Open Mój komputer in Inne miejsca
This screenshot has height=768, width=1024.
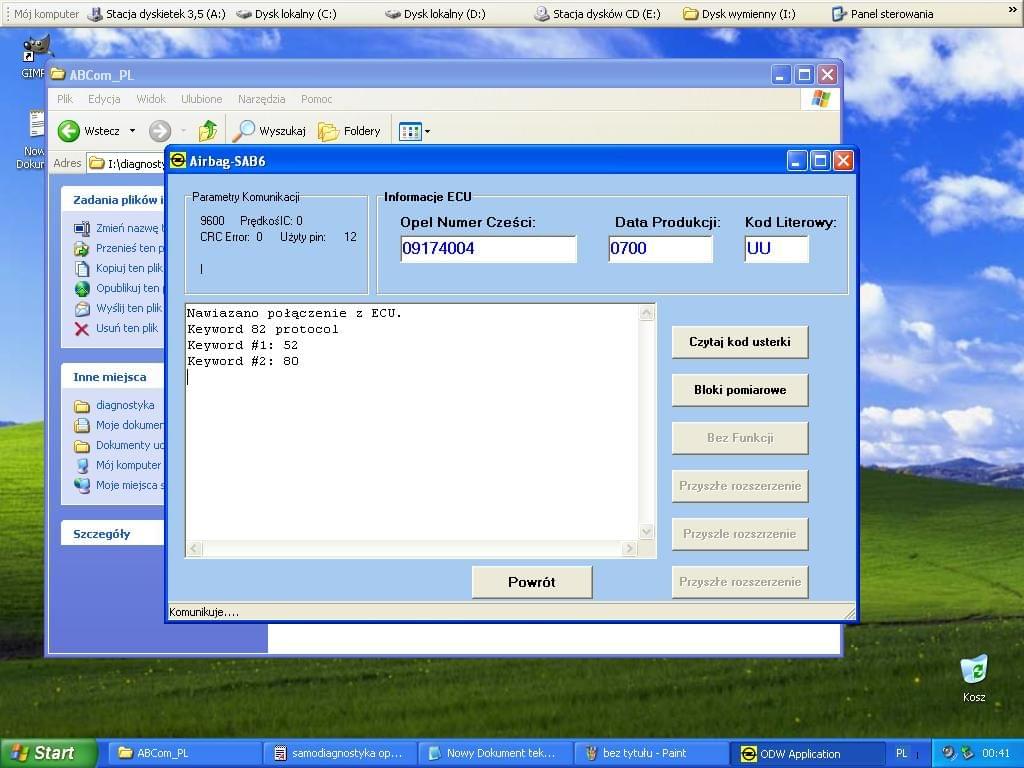coord(118,465)
